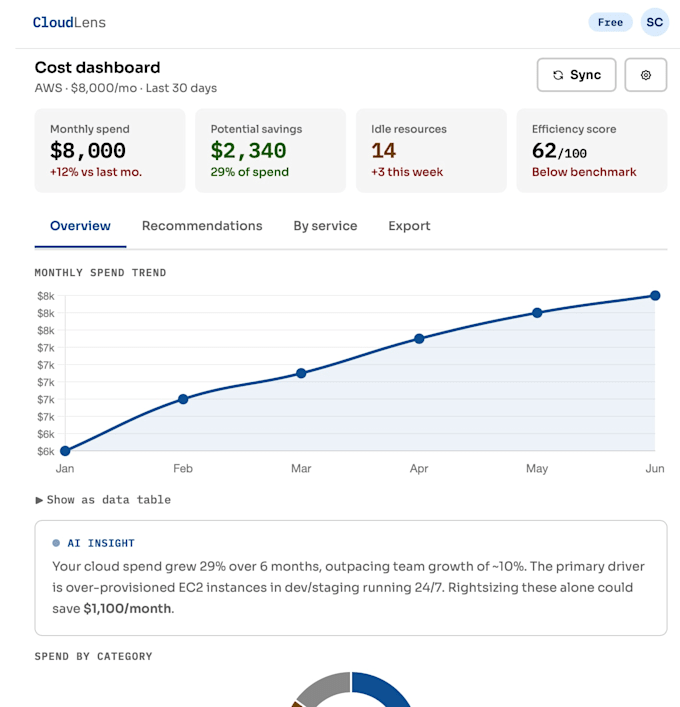This screenshot has width=680, height=707.
Task: Click the '+3 this week' text
Action: point(407,172)
